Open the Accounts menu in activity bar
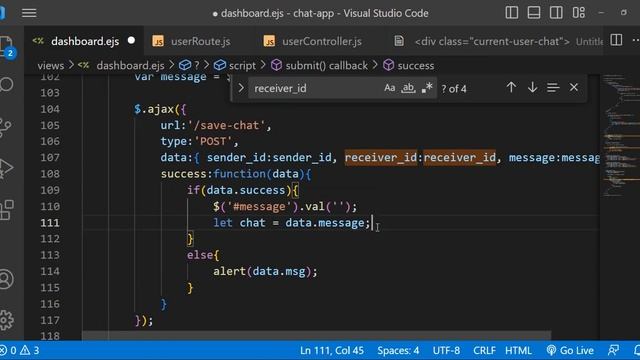The height and width of the screenshot is (360, 640). coord(7,279)
